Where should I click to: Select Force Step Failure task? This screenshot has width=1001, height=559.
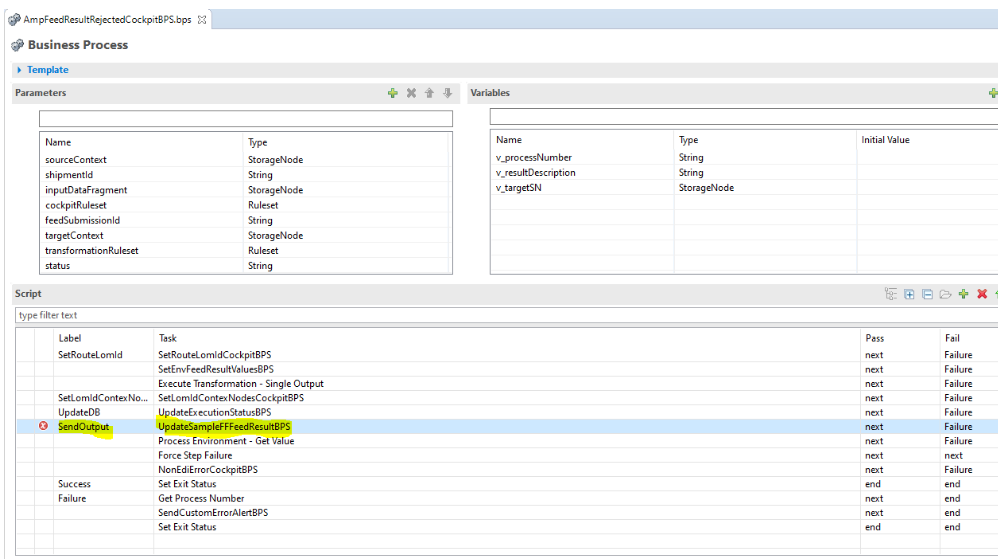[x=195, y=456]
